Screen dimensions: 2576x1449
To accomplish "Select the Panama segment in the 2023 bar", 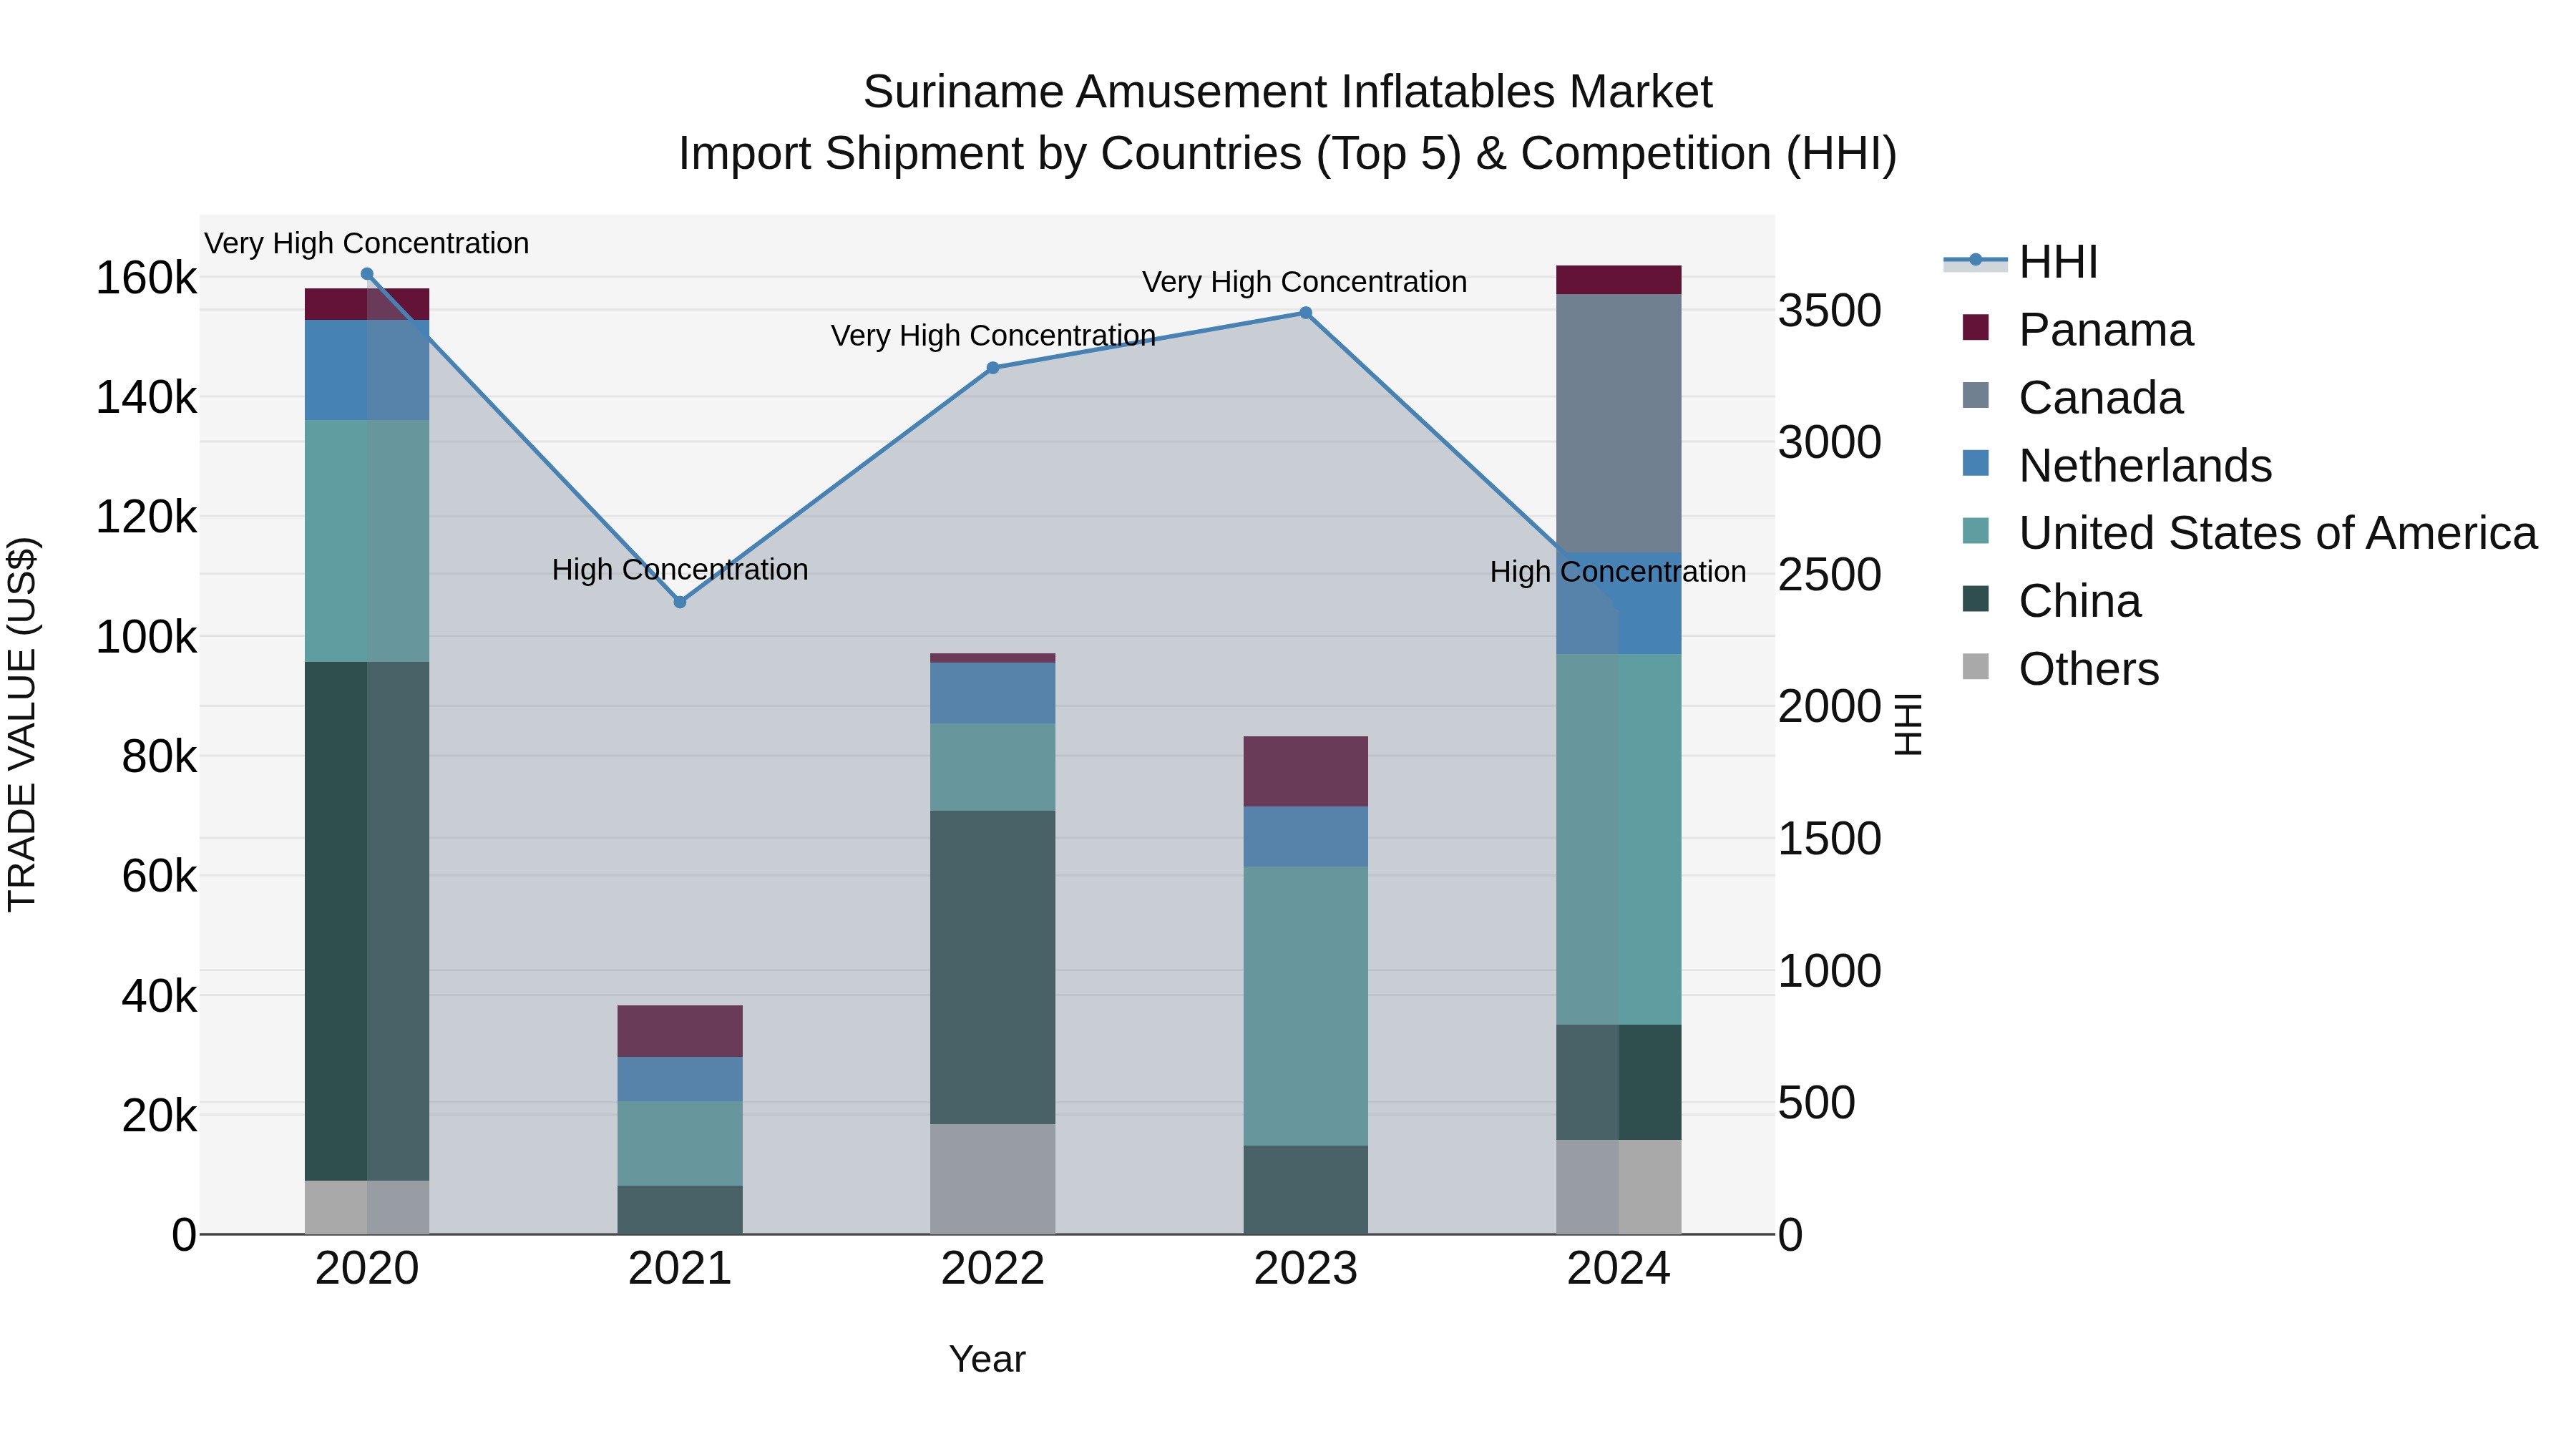I will point(1305,772).
